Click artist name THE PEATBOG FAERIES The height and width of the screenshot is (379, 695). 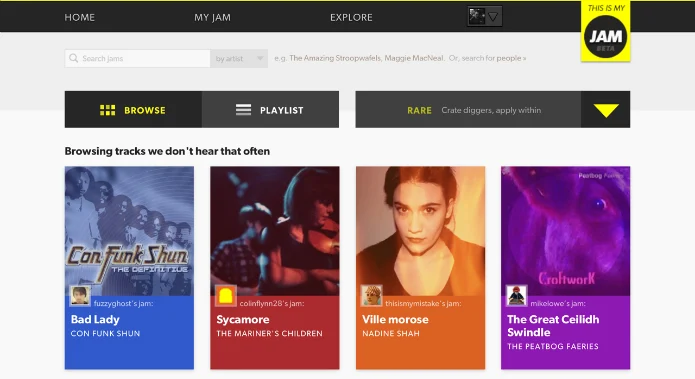click(x=553, y=346)
